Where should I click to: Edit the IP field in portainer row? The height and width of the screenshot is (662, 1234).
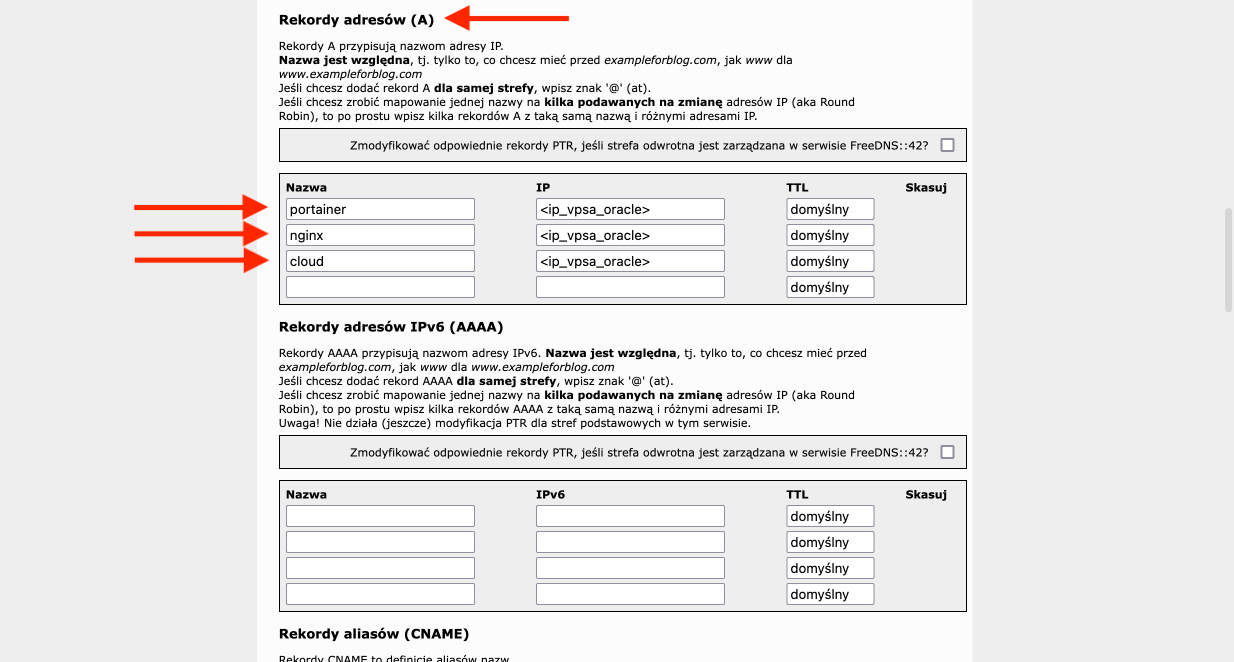coord(630,209)
